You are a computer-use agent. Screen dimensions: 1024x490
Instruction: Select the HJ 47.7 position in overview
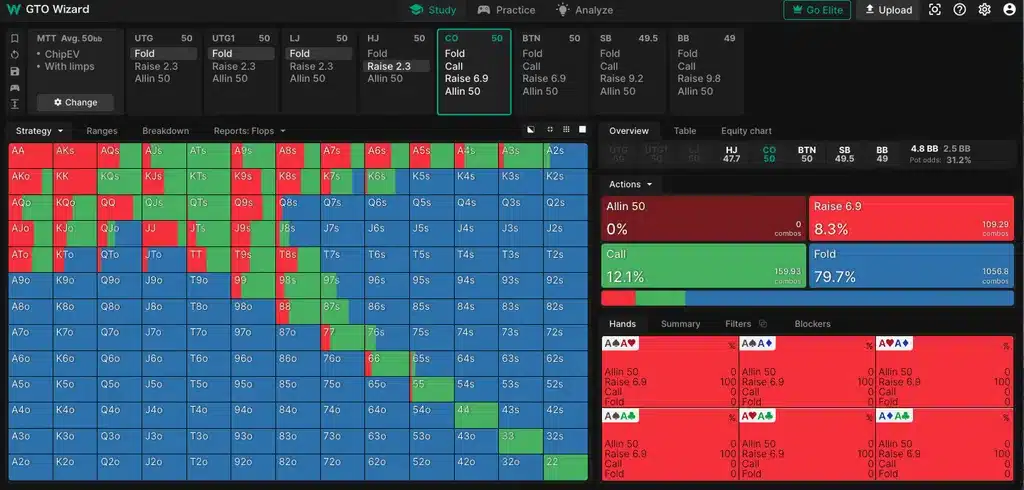(731, 154)
